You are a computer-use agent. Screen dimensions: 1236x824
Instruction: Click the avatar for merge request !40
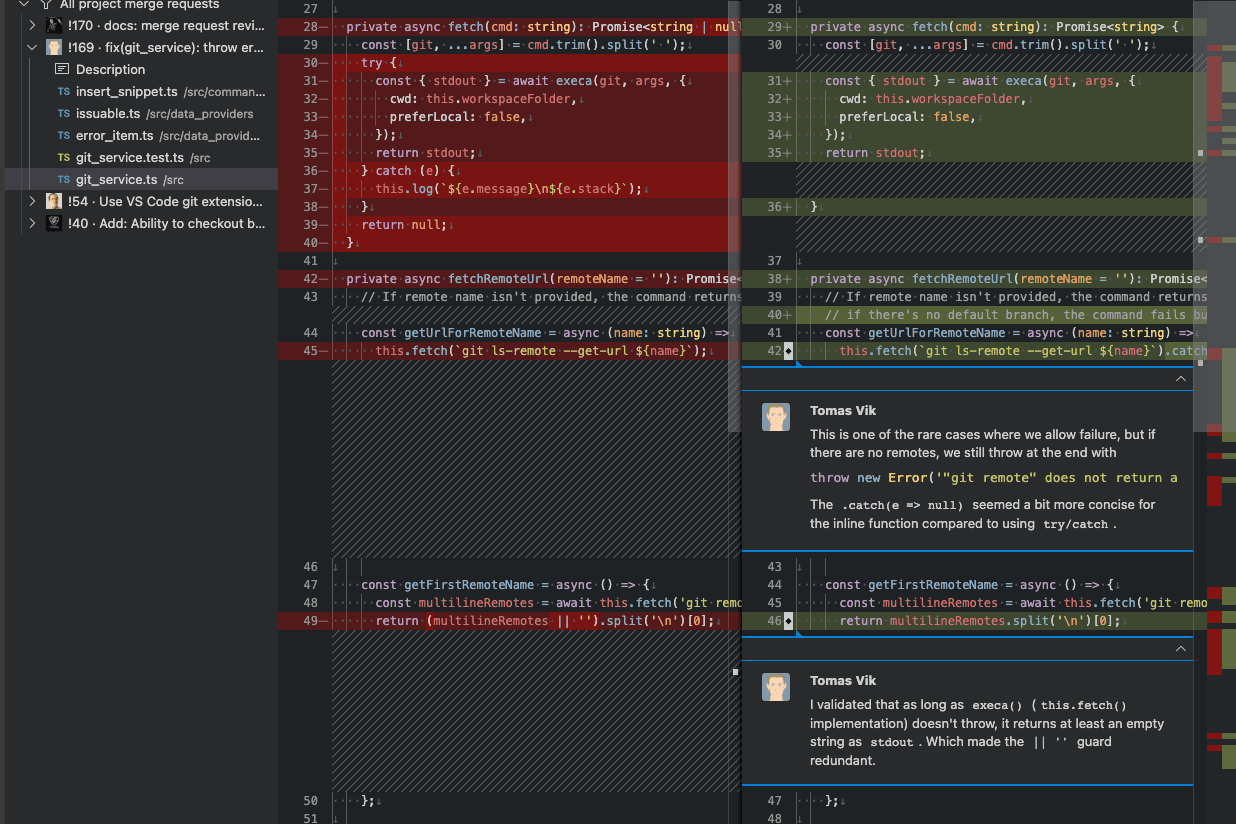pos(53,223)
